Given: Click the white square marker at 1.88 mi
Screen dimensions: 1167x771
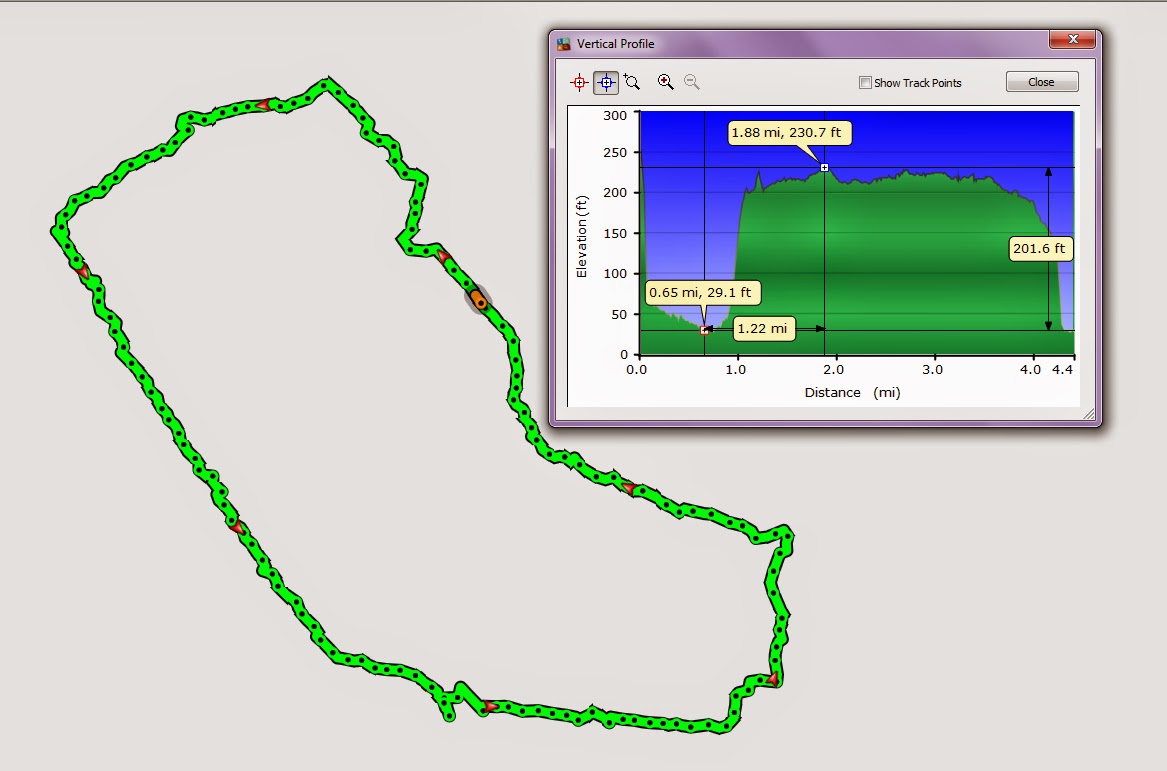Looking at the screenshot, I should [824, 167].
